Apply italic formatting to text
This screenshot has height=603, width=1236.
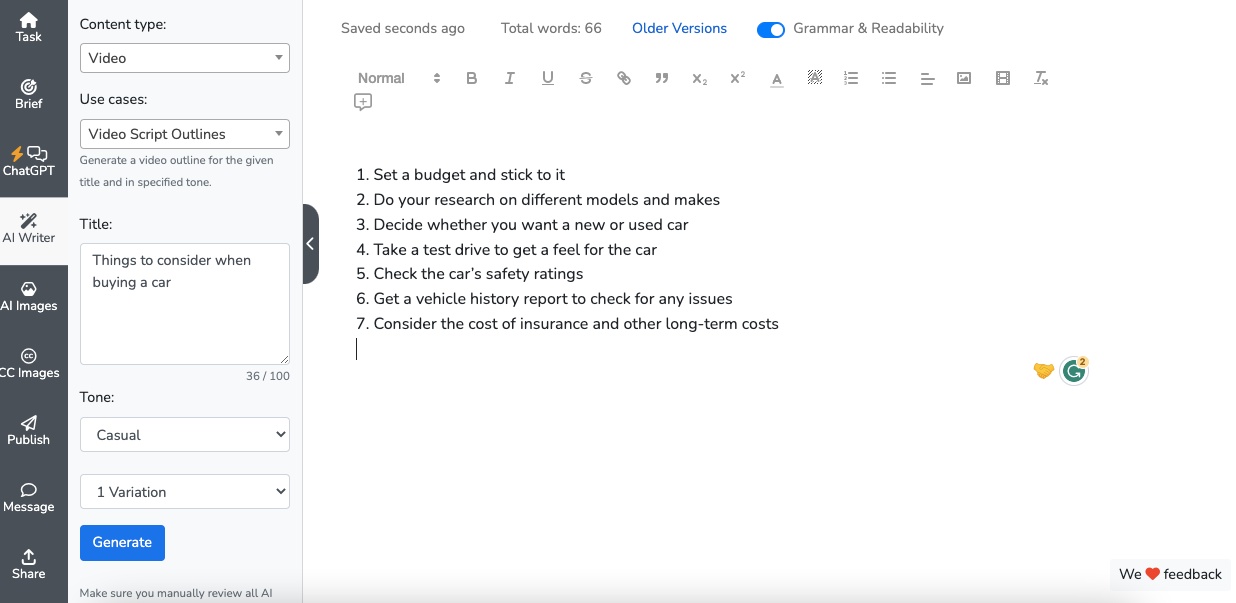510,78
